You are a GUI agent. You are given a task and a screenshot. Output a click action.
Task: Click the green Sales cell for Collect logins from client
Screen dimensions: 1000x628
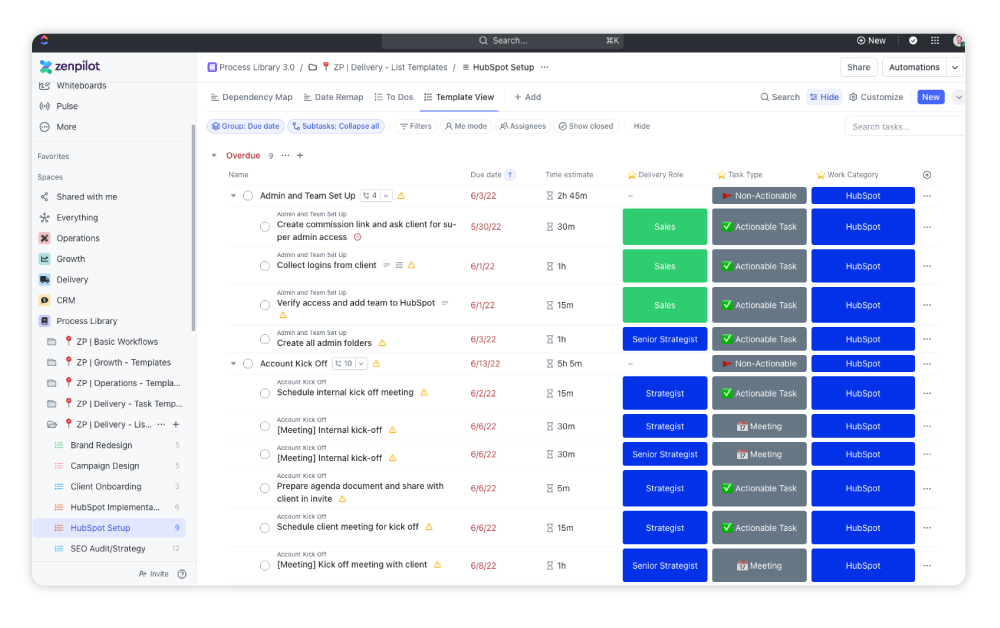click(x=665, y=267)
